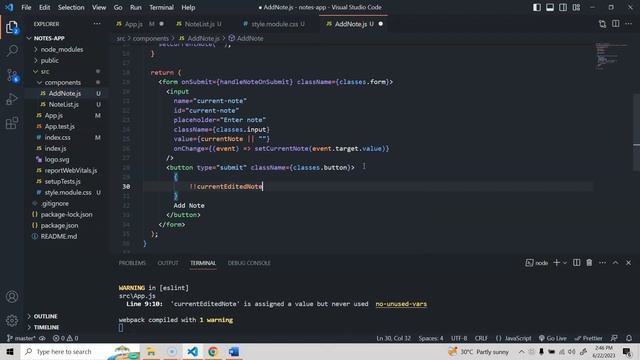Open errors and warnings count in status bar
Image resolution: width=640 pixels, height=360 pixels.
[x=65, y=338]
